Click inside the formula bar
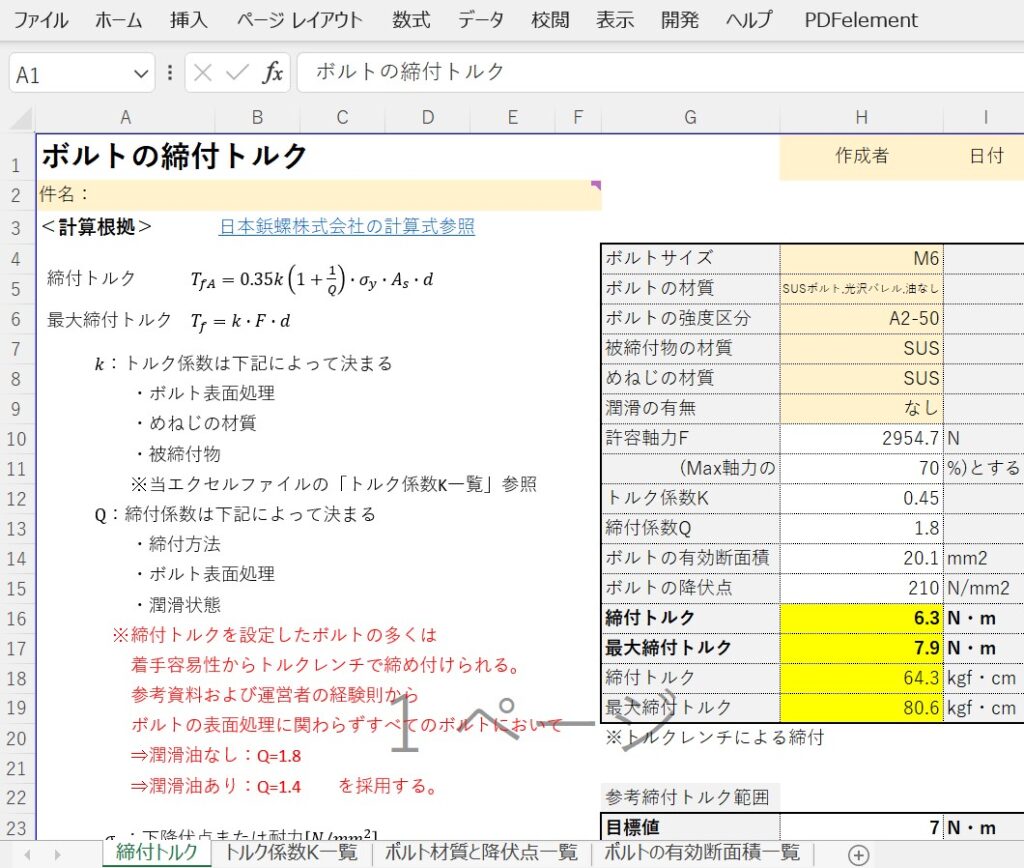Image resolution: width=1024 pixels, height=868 pixels. click(500, 71)
